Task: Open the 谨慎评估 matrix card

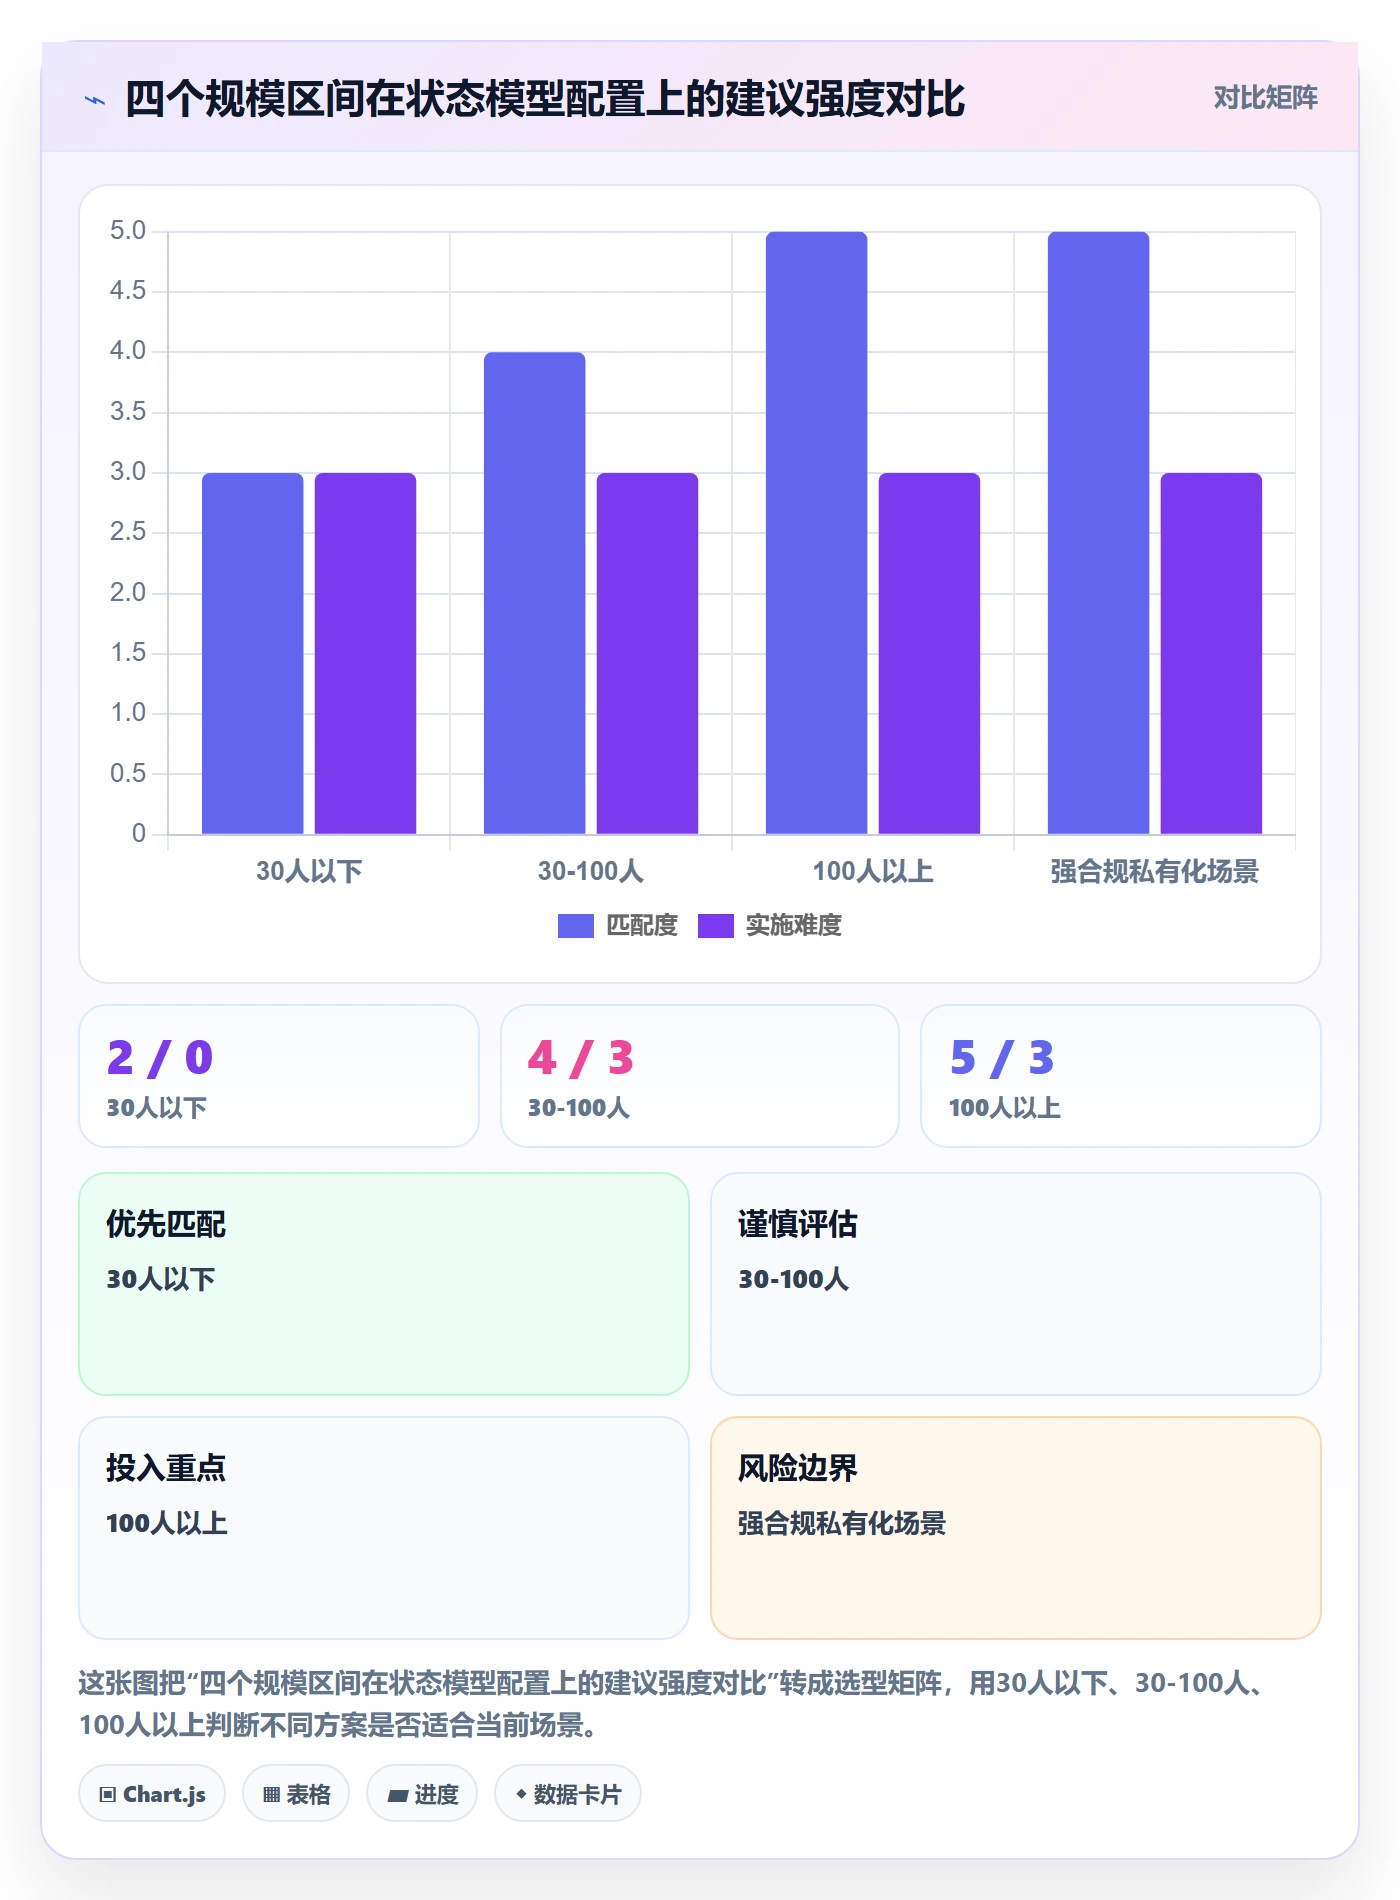Action: [x=1016, y=1284]
